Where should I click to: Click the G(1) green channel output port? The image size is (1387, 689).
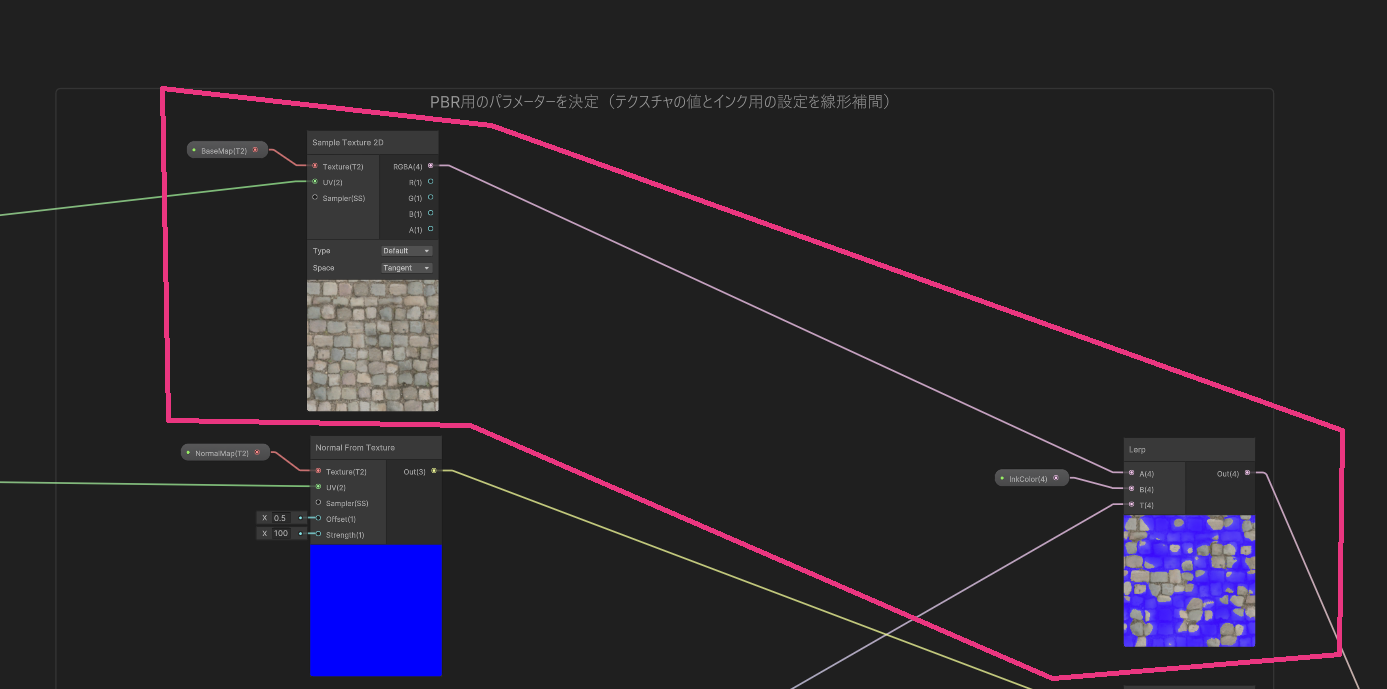pos(430,198)
